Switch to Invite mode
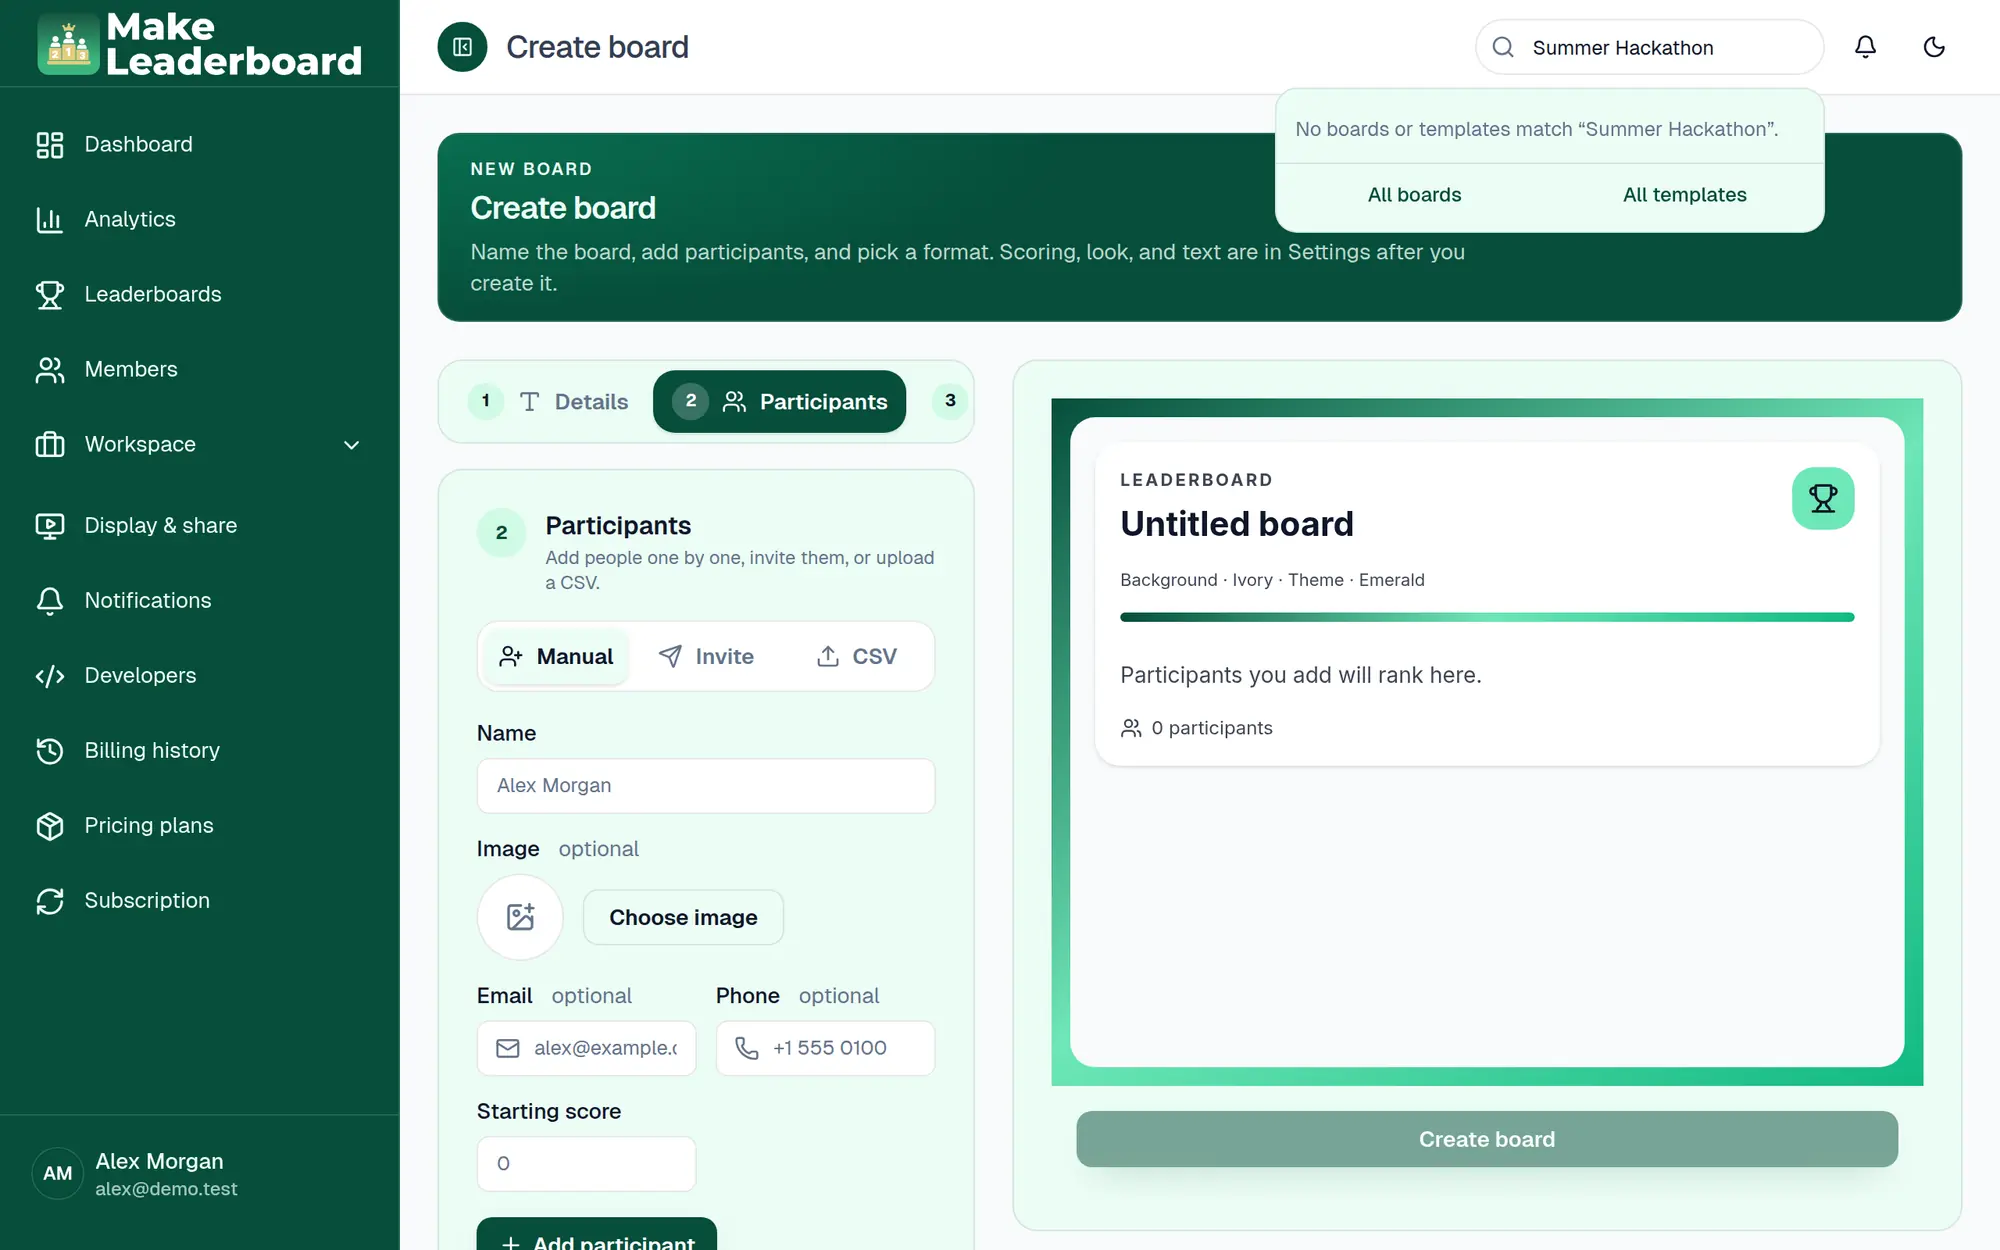Image resolution: width=2000 pixels, height=1250 pixels. (706, 656)
